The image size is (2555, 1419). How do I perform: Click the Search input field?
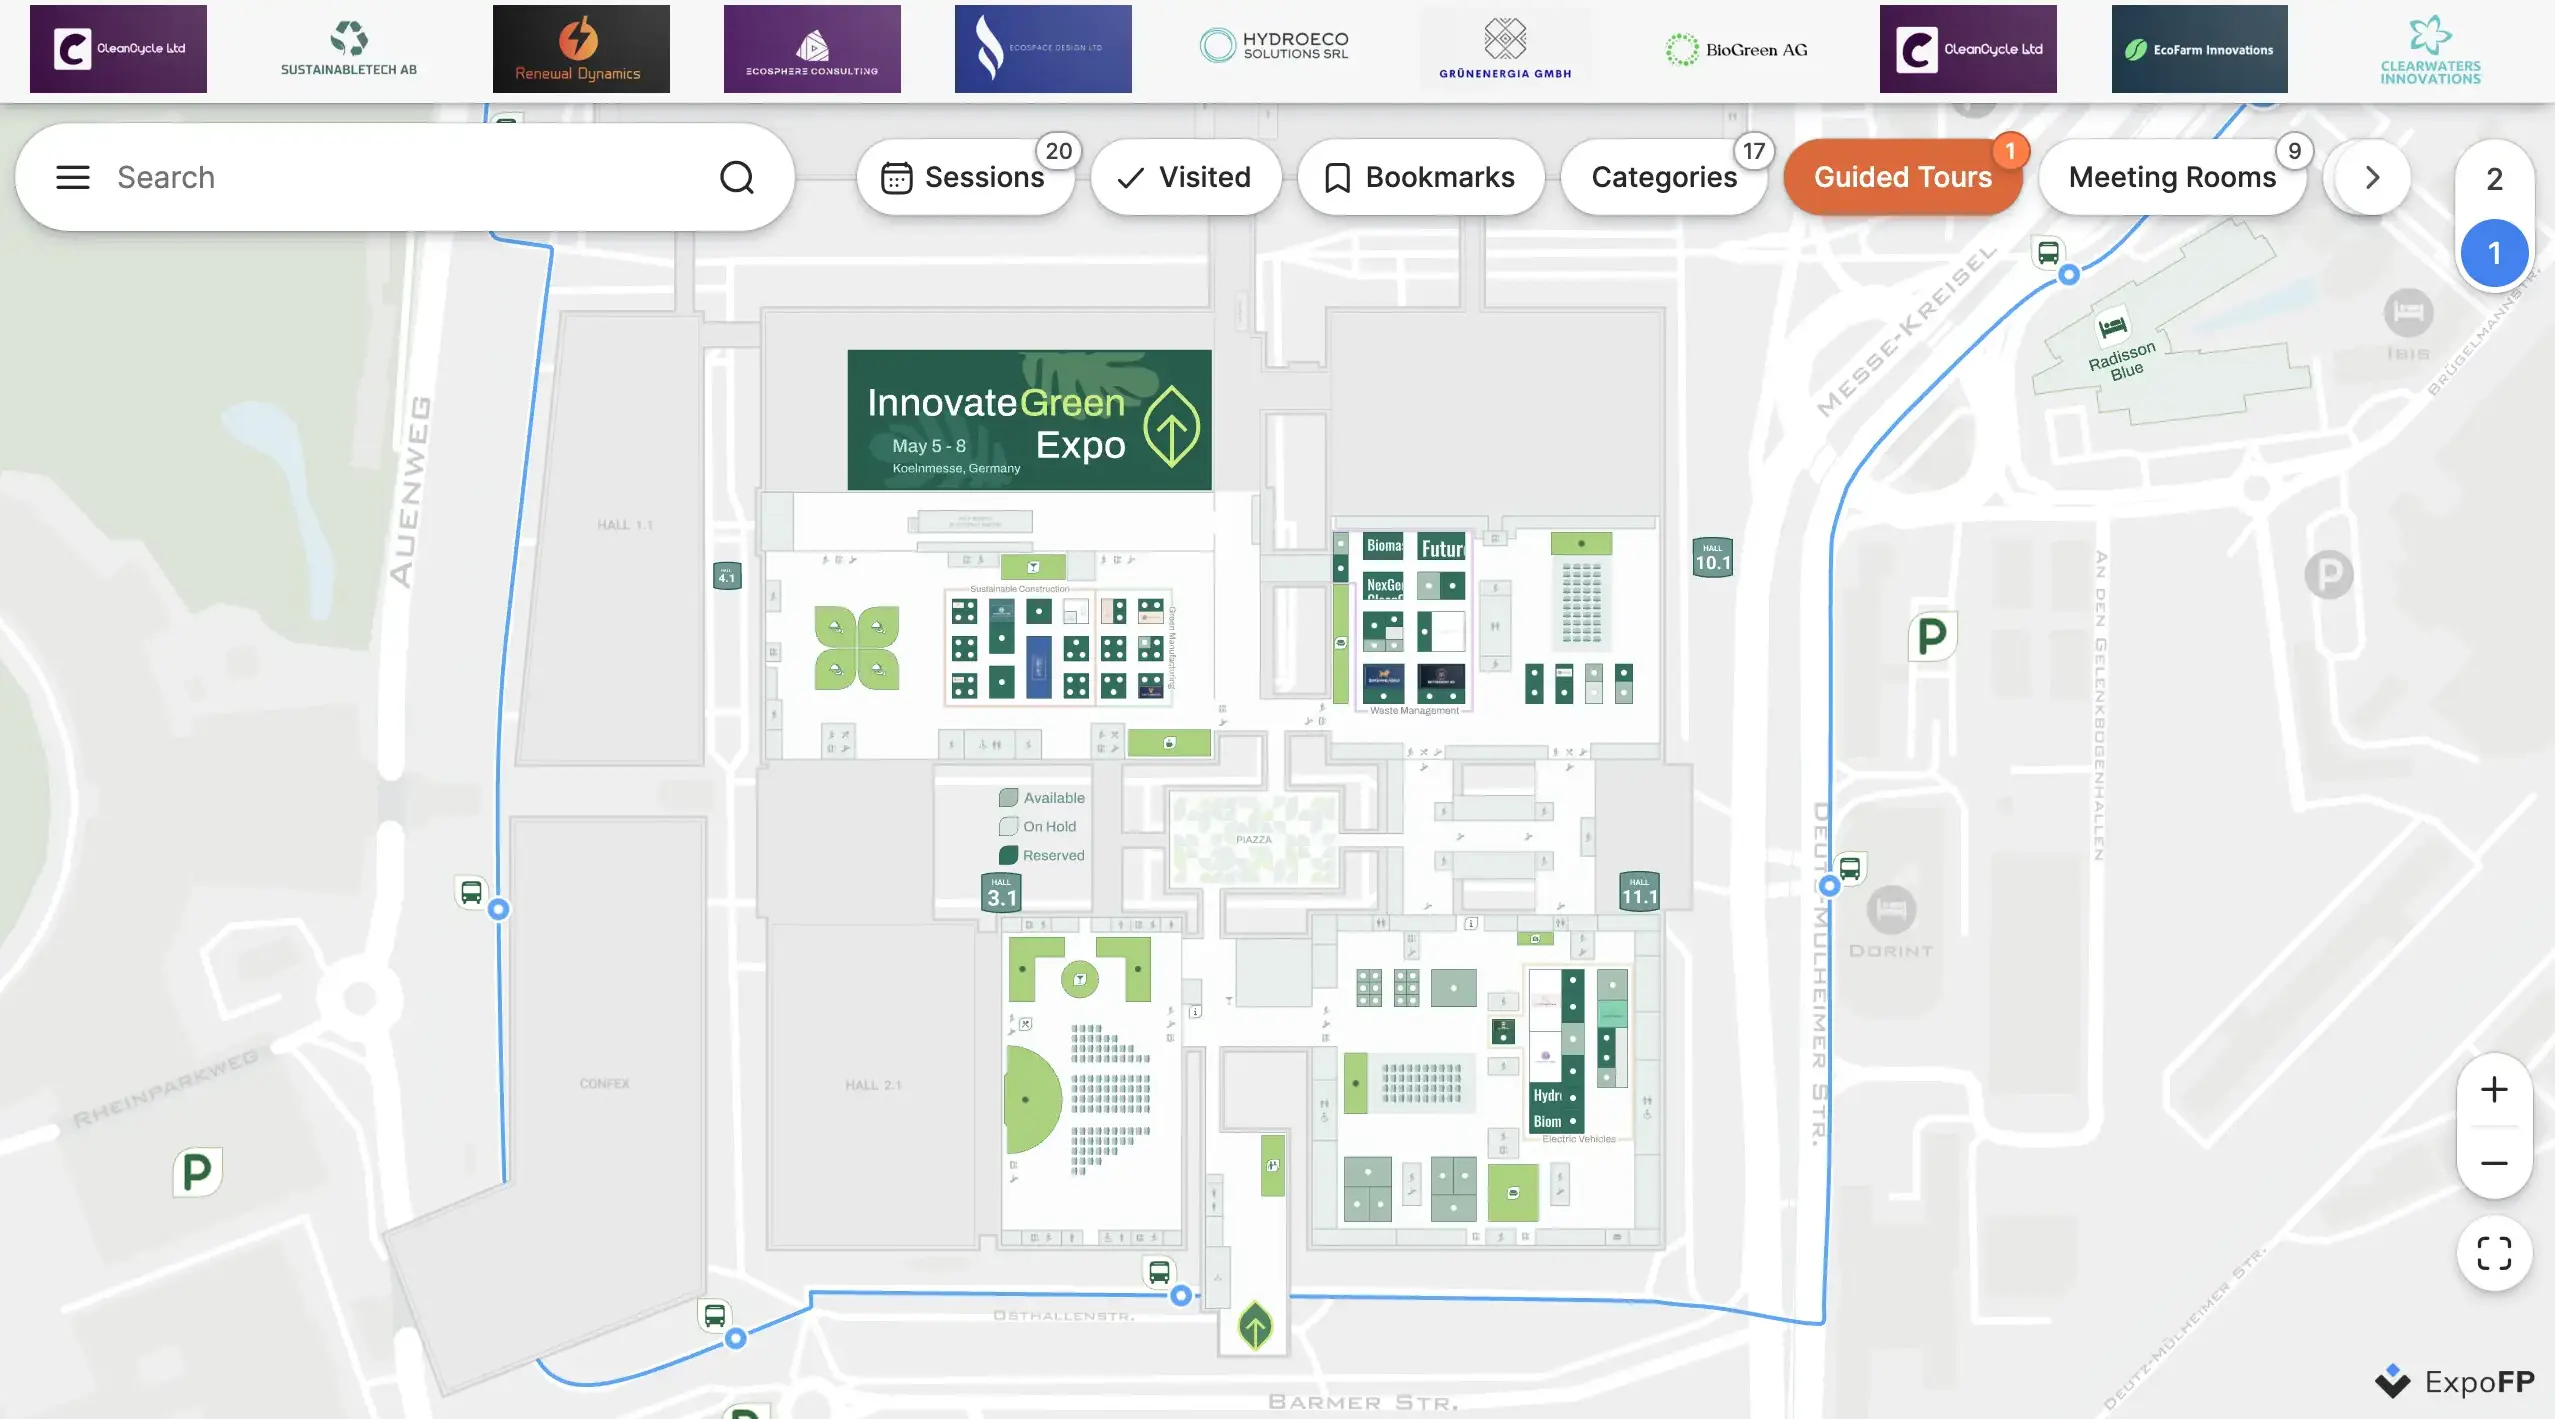tap(400, 178)
